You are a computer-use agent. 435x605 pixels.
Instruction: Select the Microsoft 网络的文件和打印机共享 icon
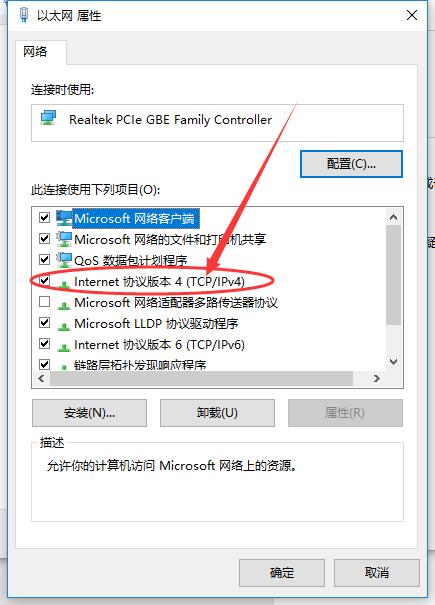pyautogui.click(x=64, y=239)
